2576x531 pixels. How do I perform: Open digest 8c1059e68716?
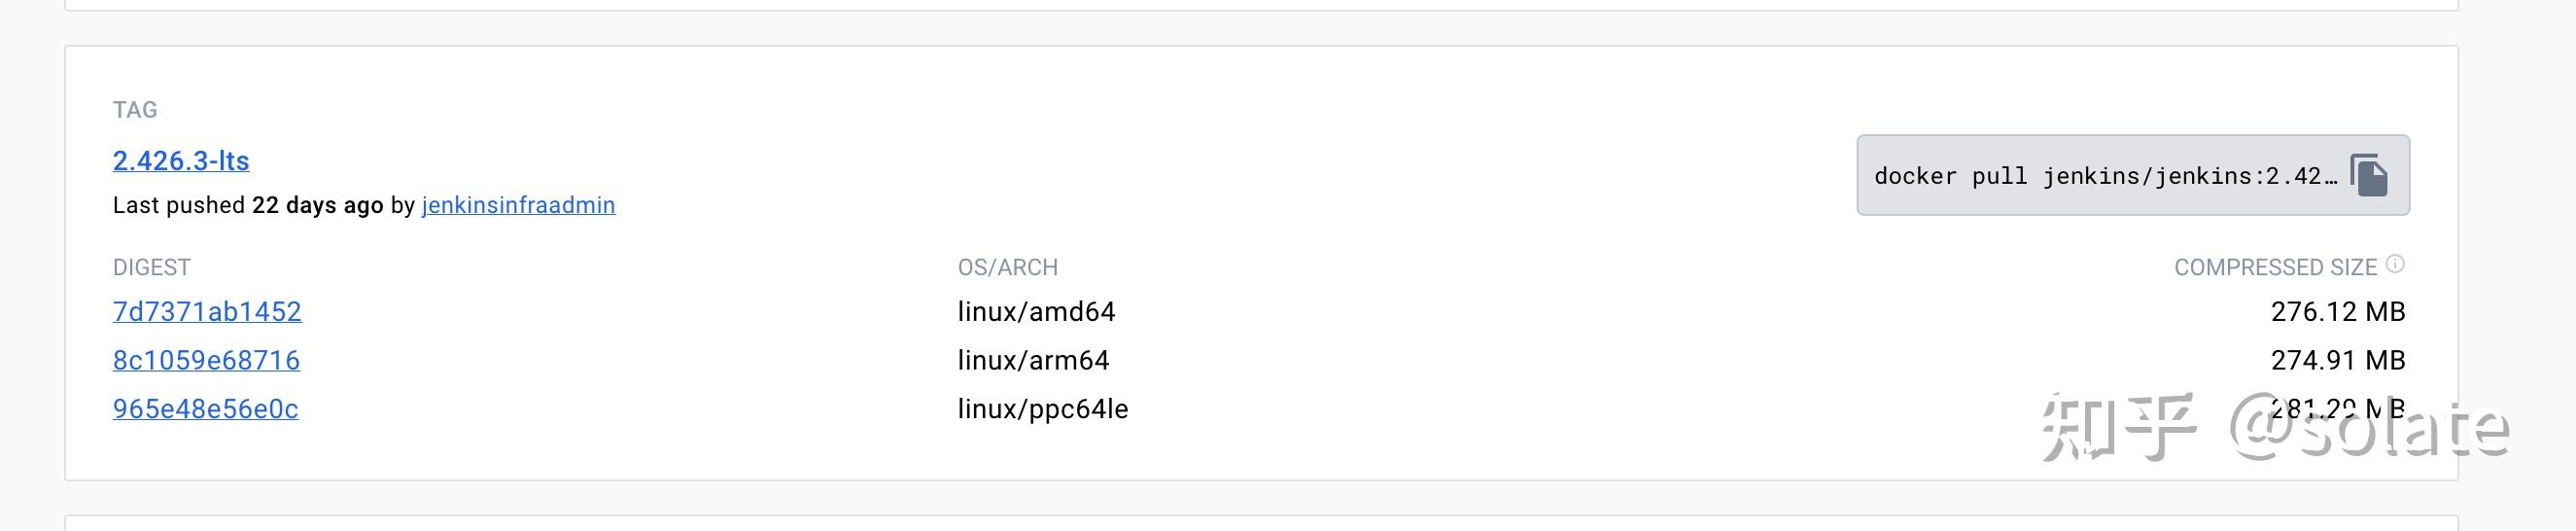point(206,360)
